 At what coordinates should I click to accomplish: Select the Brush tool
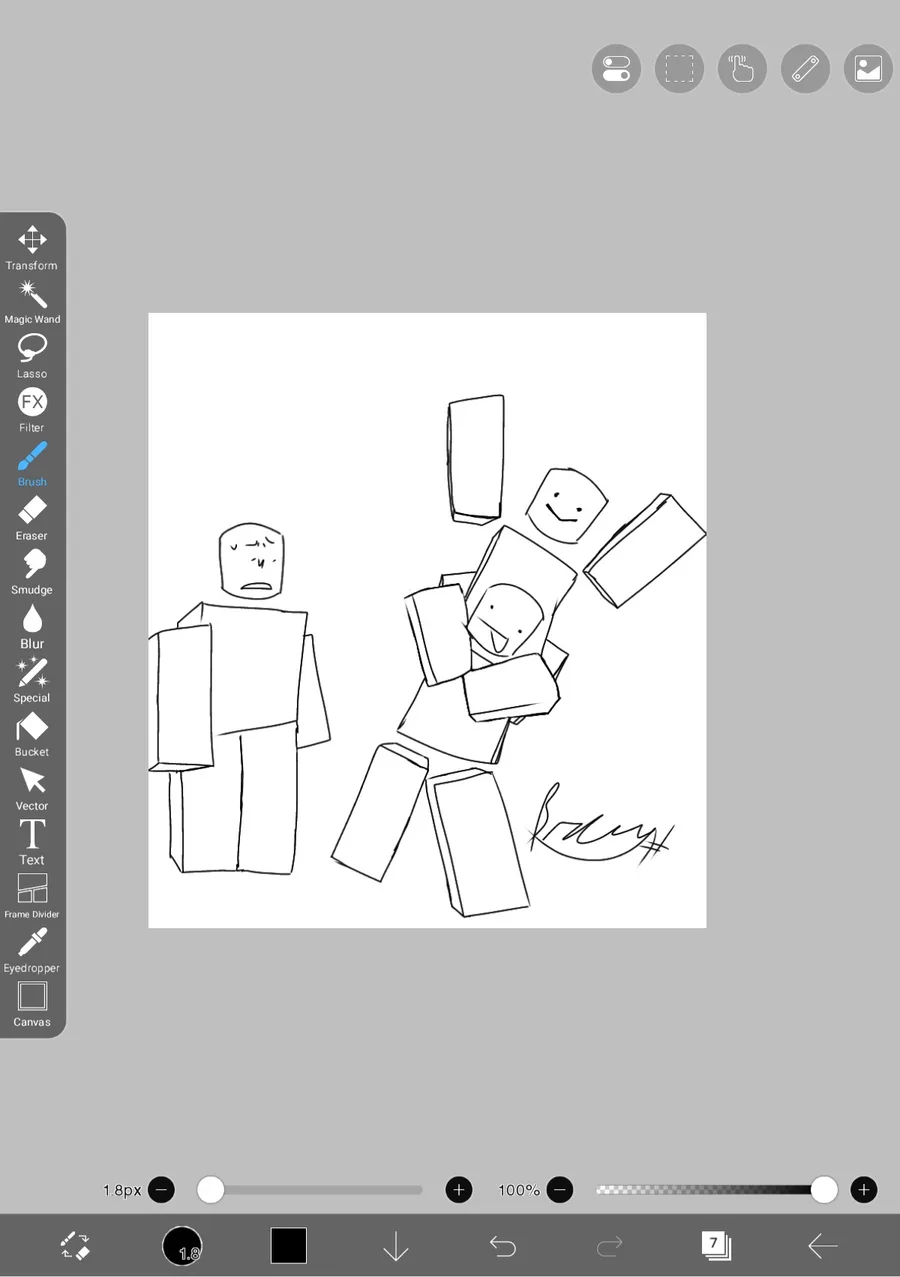tap(32, 464)
